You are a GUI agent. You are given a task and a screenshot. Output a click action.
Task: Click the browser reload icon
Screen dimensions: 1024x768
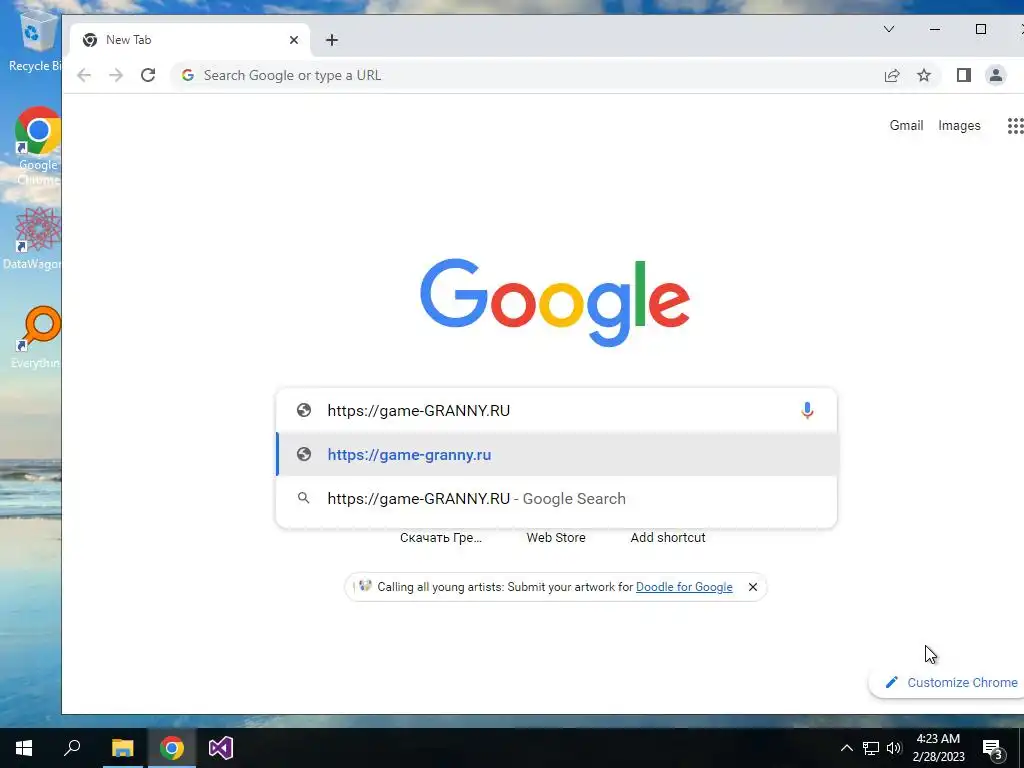point(148,75)
